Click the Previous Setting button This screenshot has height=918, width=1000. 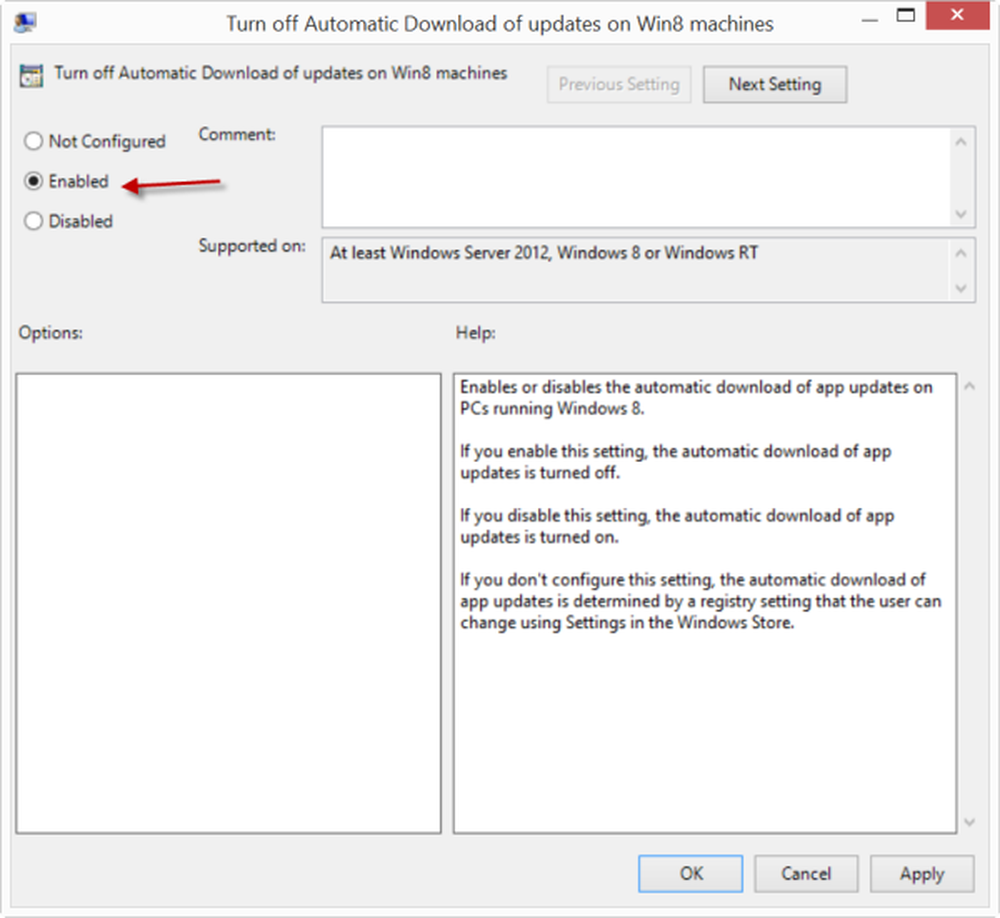(619, 84)
